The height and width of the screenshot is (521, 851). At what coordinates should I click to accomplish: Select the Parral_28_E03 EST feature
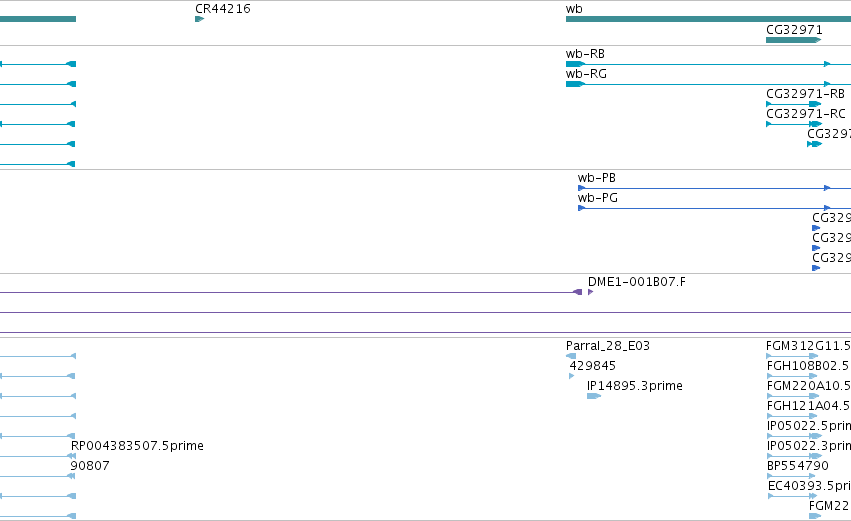click(571, 356)
